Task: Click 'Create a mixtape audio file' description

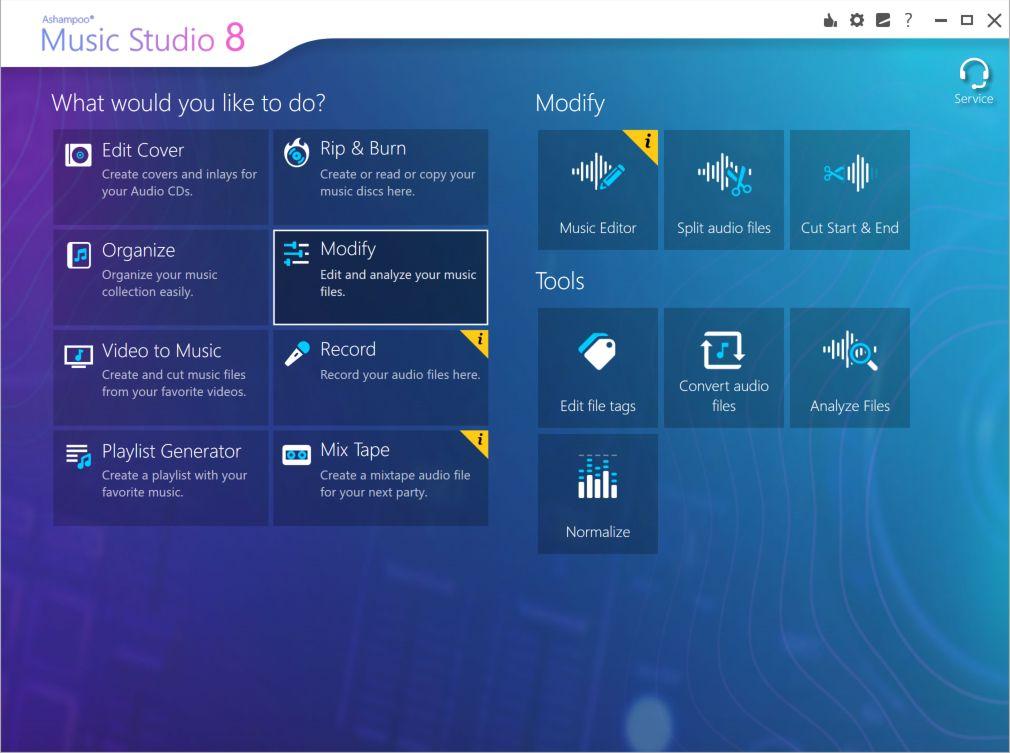Action: tap(395, 483)
